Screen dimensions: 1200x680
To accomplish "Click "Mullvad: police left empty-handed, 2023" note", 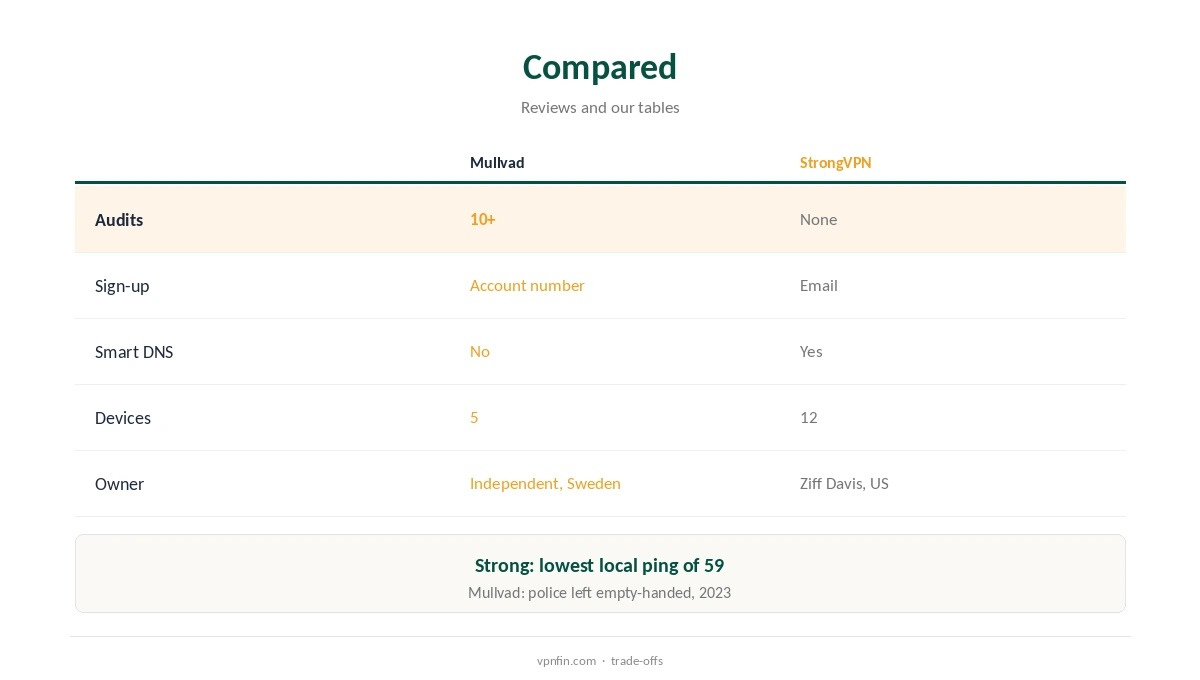I will tap(600, 593).
